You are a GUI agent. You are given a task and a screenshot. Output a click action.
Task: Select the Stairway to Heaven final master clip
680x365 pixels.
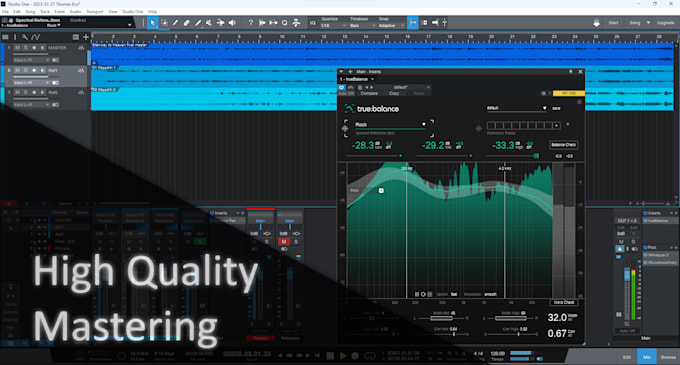[382, 54]
